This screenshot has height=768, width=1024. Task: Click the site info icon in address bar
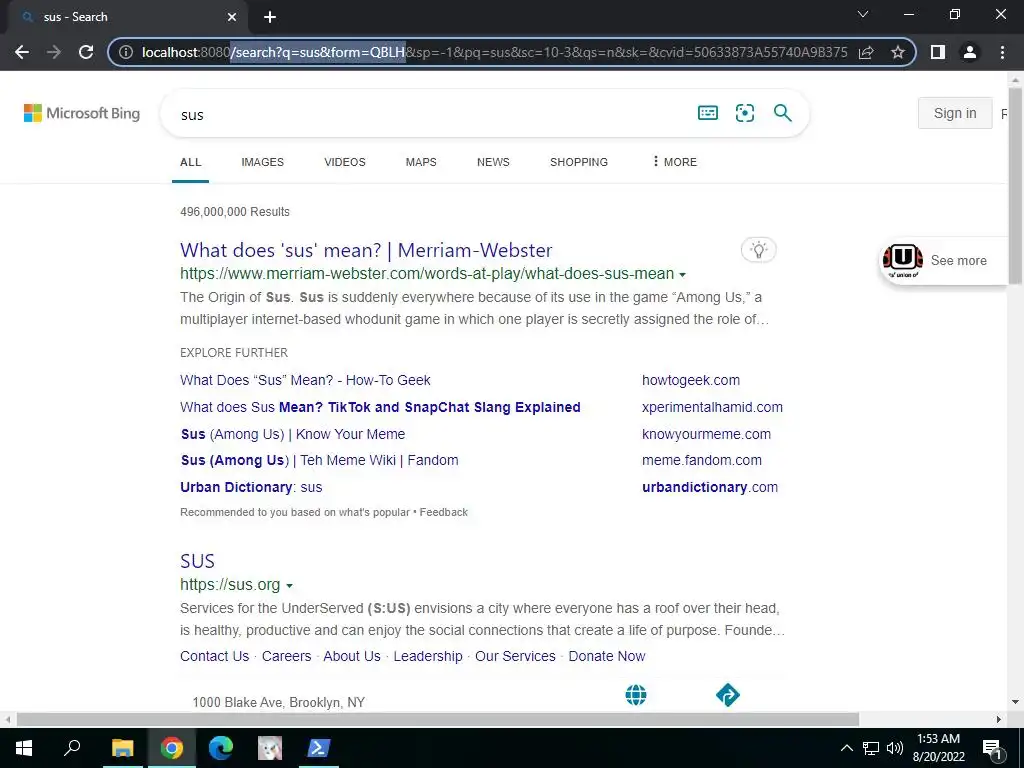(x=126, y=52)
